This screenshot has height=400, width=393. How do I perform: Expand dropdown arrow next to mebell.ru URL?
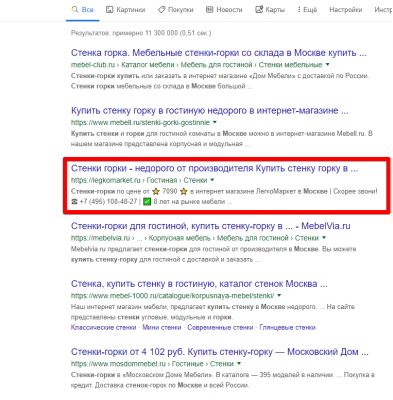[x=215, y=122]
